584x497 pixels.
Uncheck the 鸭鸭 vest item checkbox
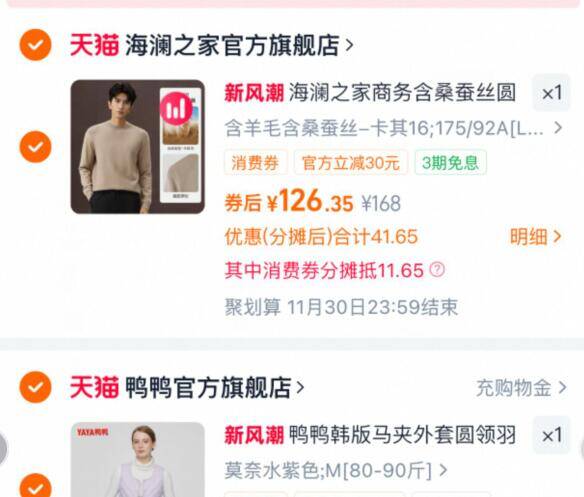(35, 486)
